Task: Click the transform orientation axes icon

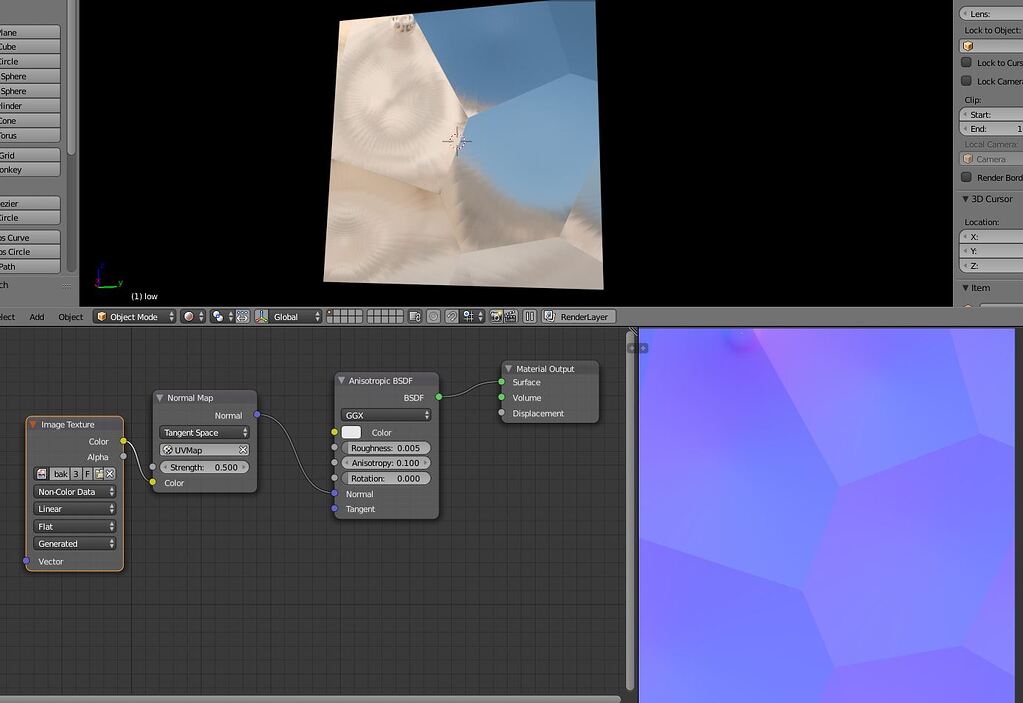Action: coord(262,316)
